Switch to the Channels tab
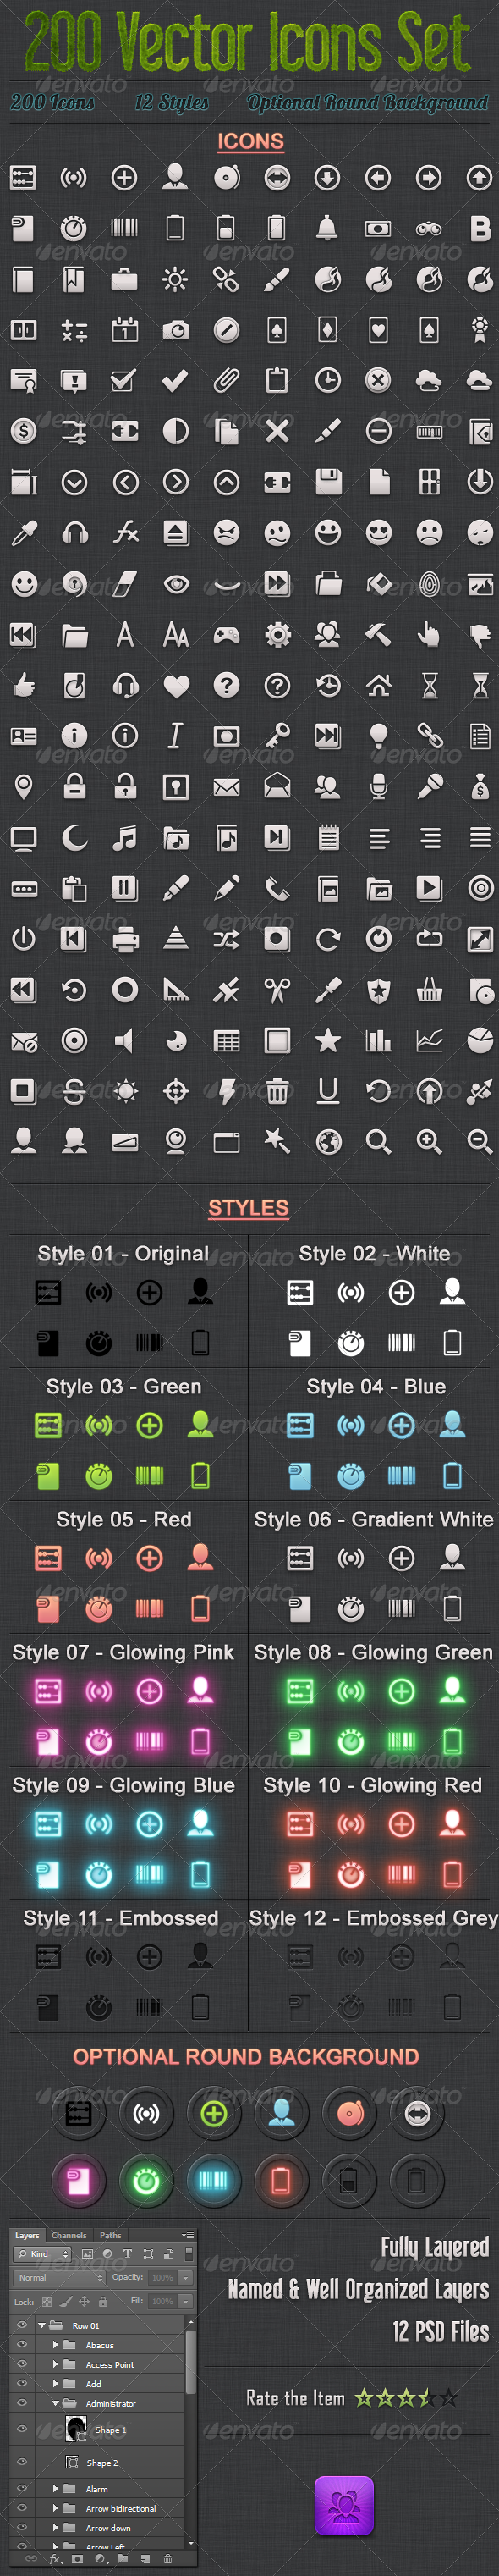The height and width of the screenshot is (2576, 499). coord(69,2236)
